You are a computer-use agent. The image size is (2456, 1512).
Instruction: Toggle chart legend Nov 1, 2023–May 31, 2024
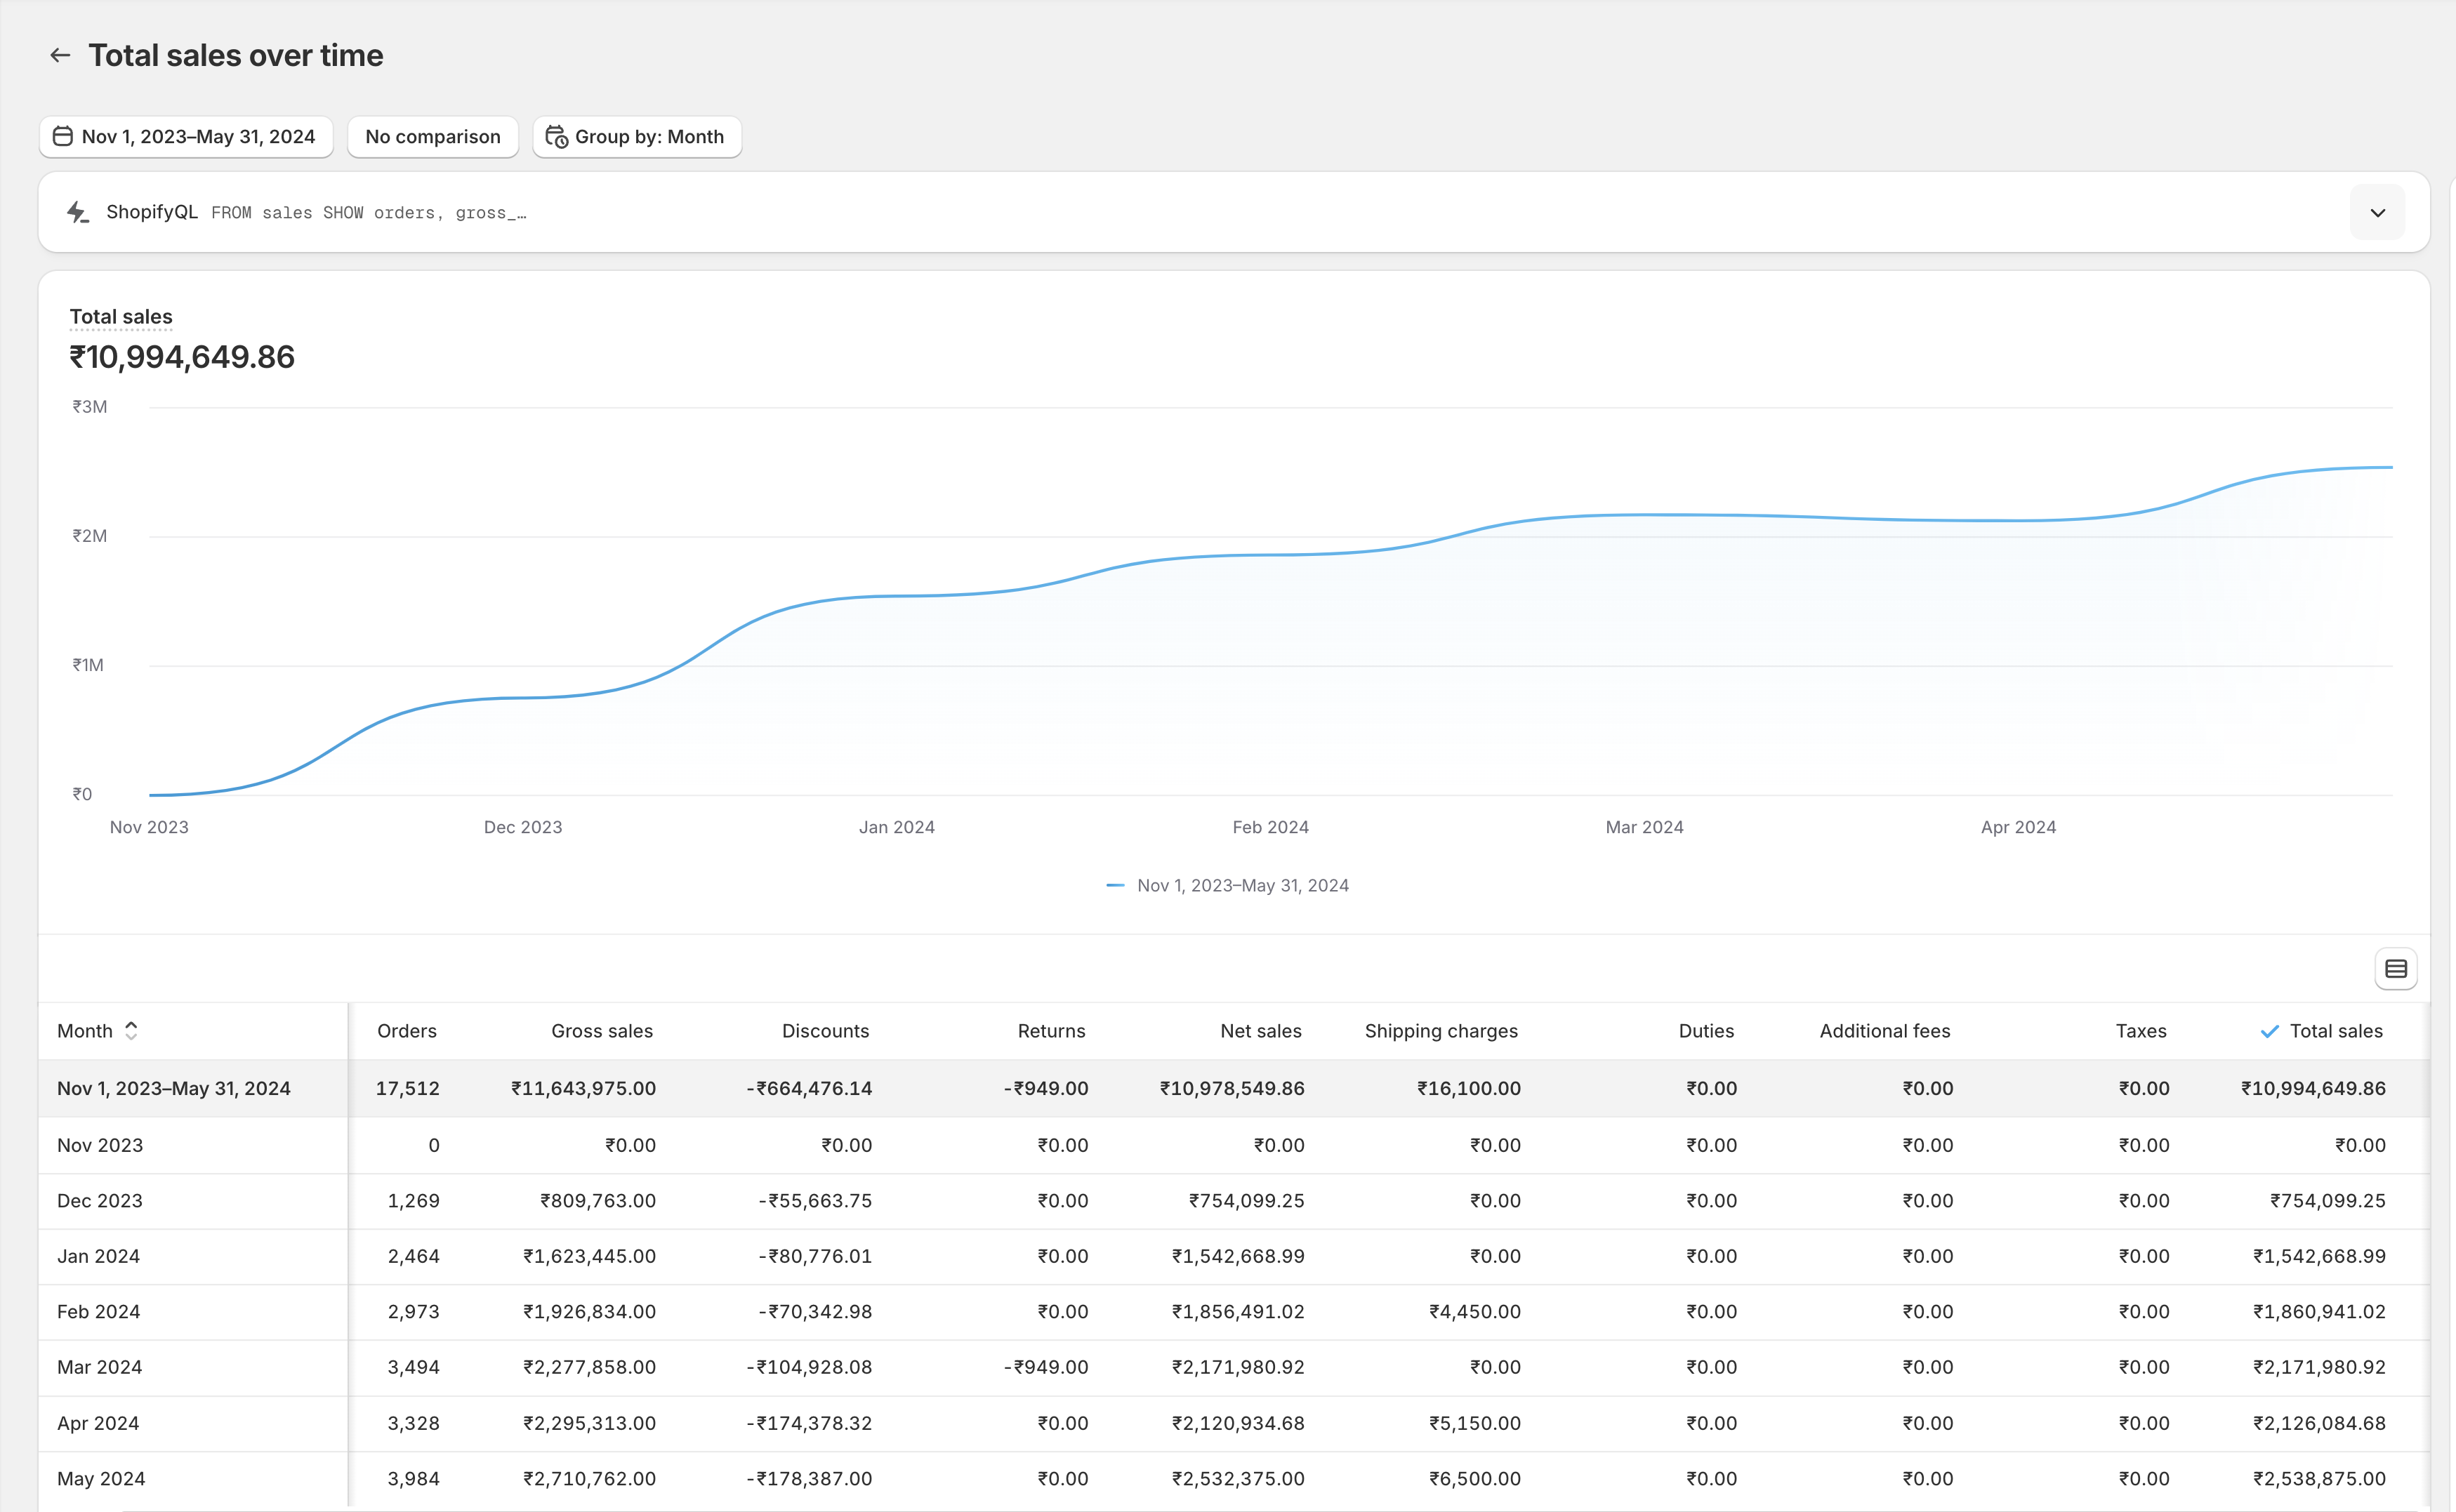click(1242, 885)
